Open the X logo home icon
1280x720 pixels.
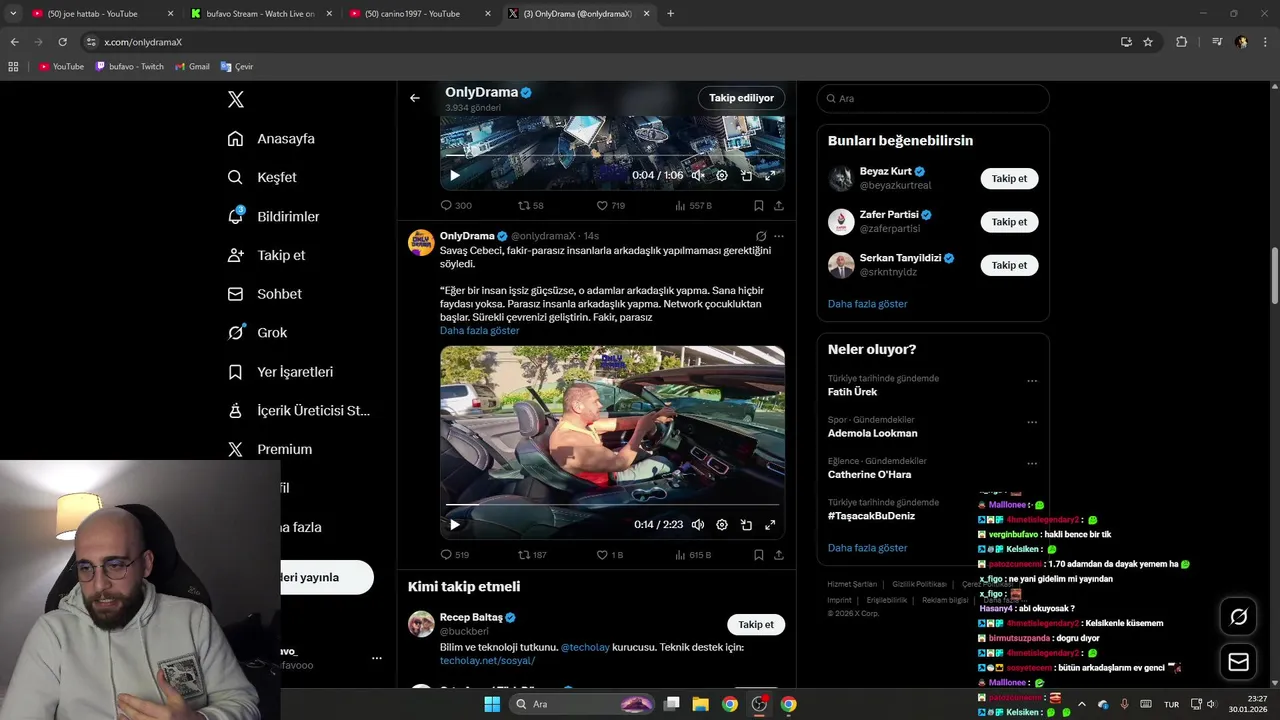pyautogui.click(x=235, y=99)
